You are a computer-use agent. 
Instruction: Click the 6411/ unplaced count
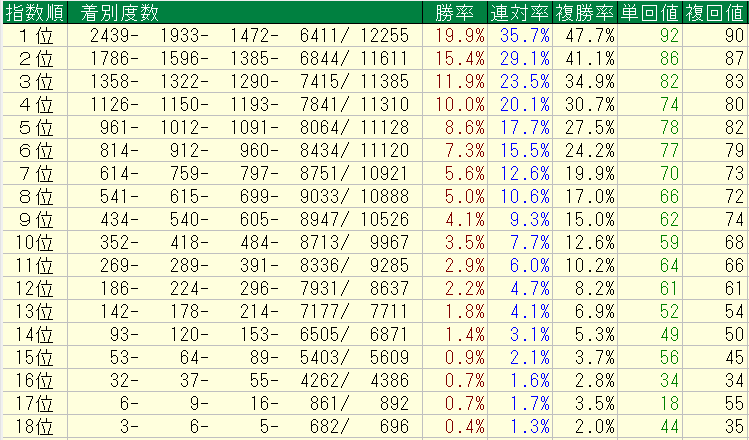tap(325, 36)
